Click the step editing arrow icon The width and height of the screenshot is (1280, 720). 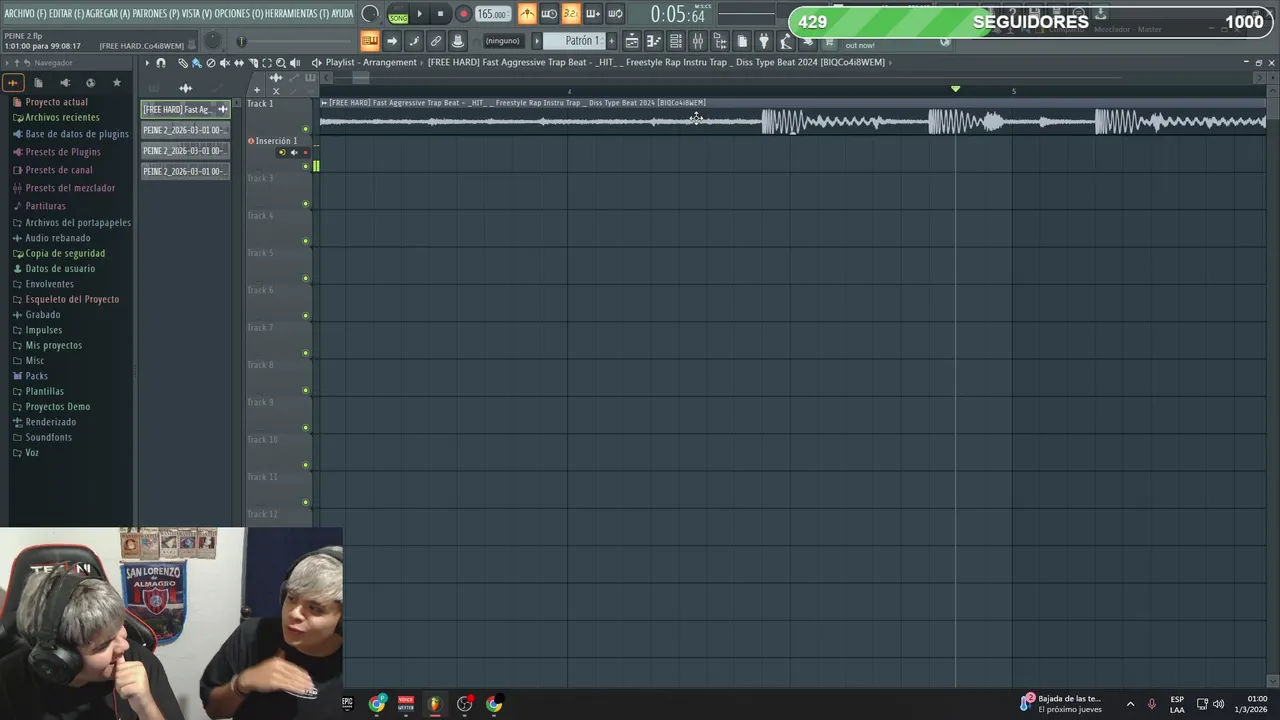[x=392, y=41]
